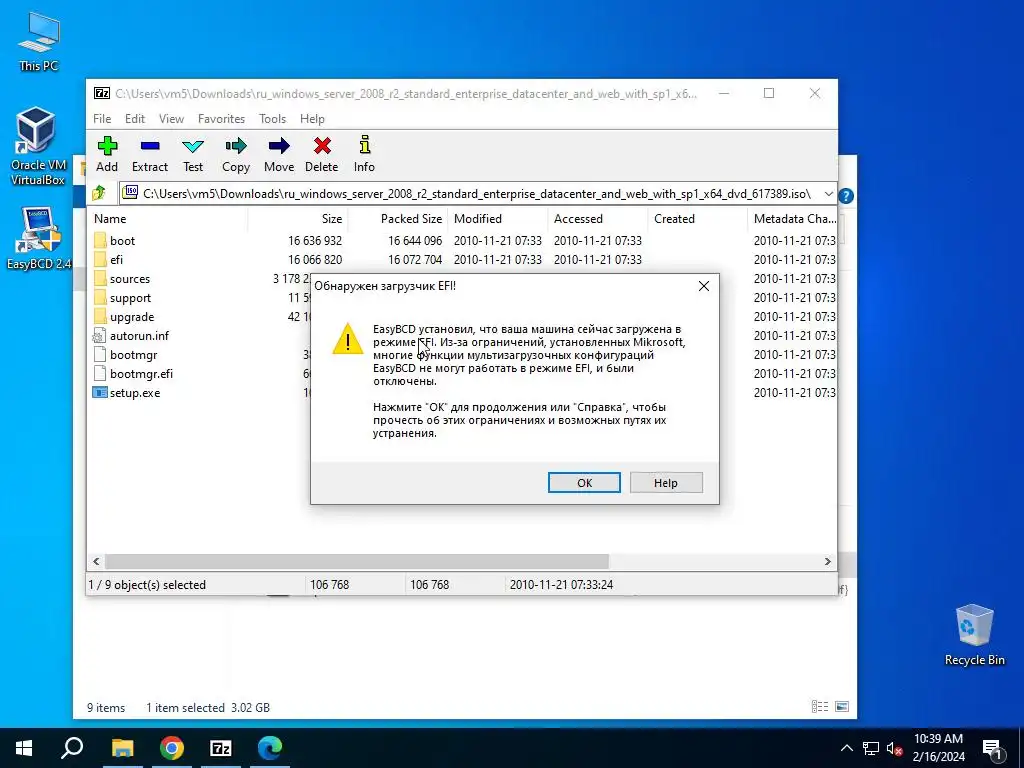1024x768 pixels.
Task: Open the notification center icon
Action: (x=992, y=748)
